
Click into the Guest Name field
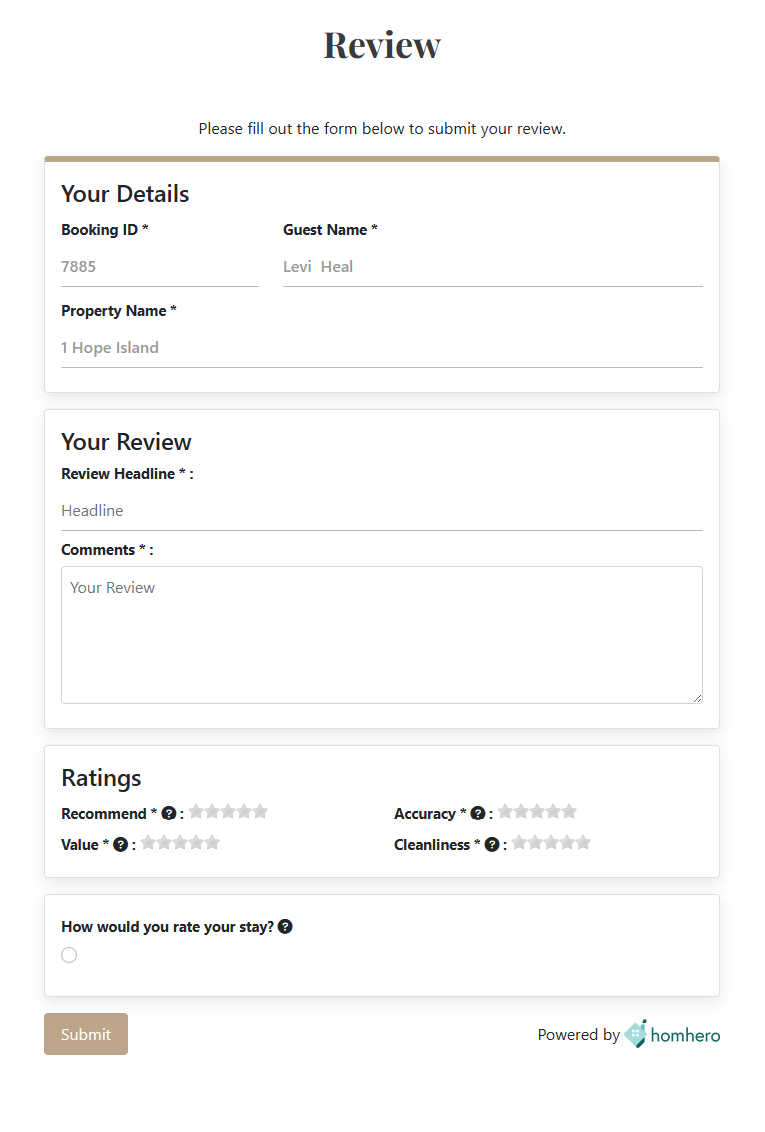pos(492,267)
